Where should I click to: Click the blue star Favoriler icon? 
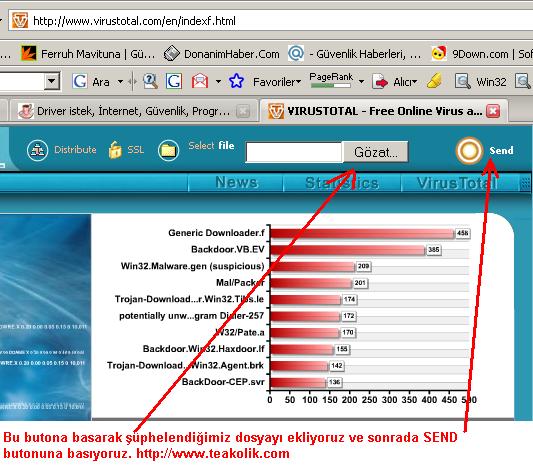(x=236, y=82)
